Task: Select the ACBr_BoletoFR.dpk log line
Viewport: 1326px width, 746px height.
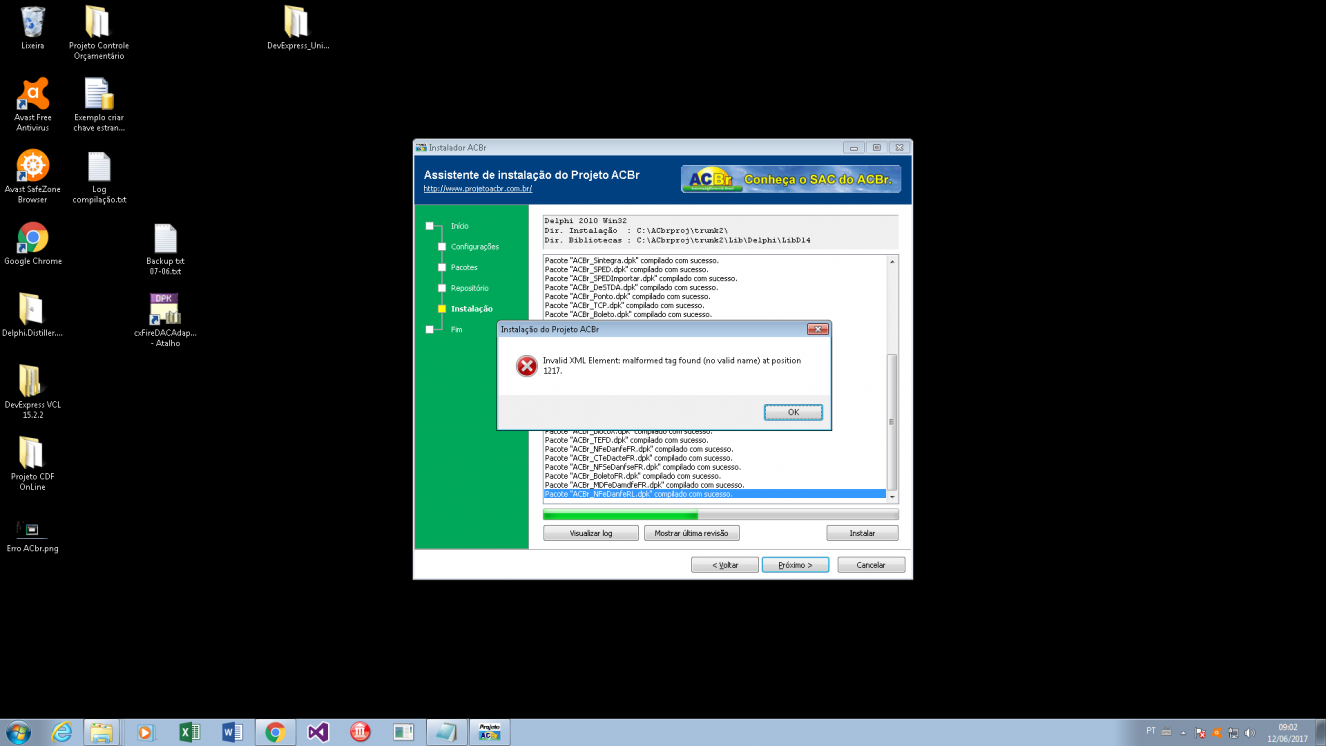Action: [x=715, y=476]
